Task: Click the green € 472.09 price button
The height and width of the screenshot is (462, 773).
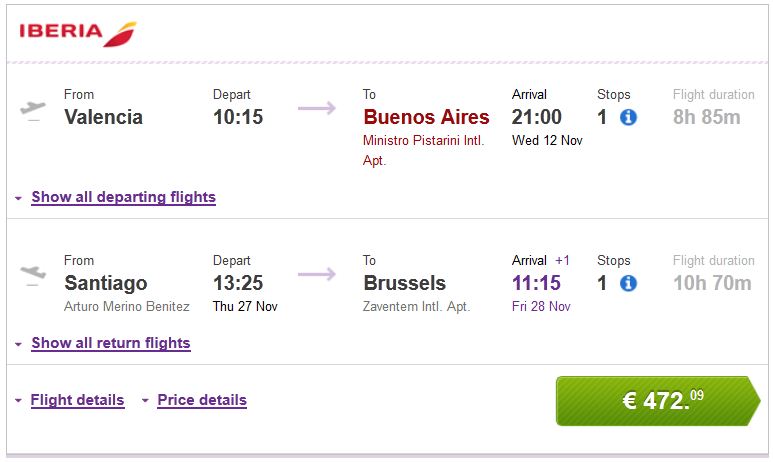Action: (x=656, y=400)
